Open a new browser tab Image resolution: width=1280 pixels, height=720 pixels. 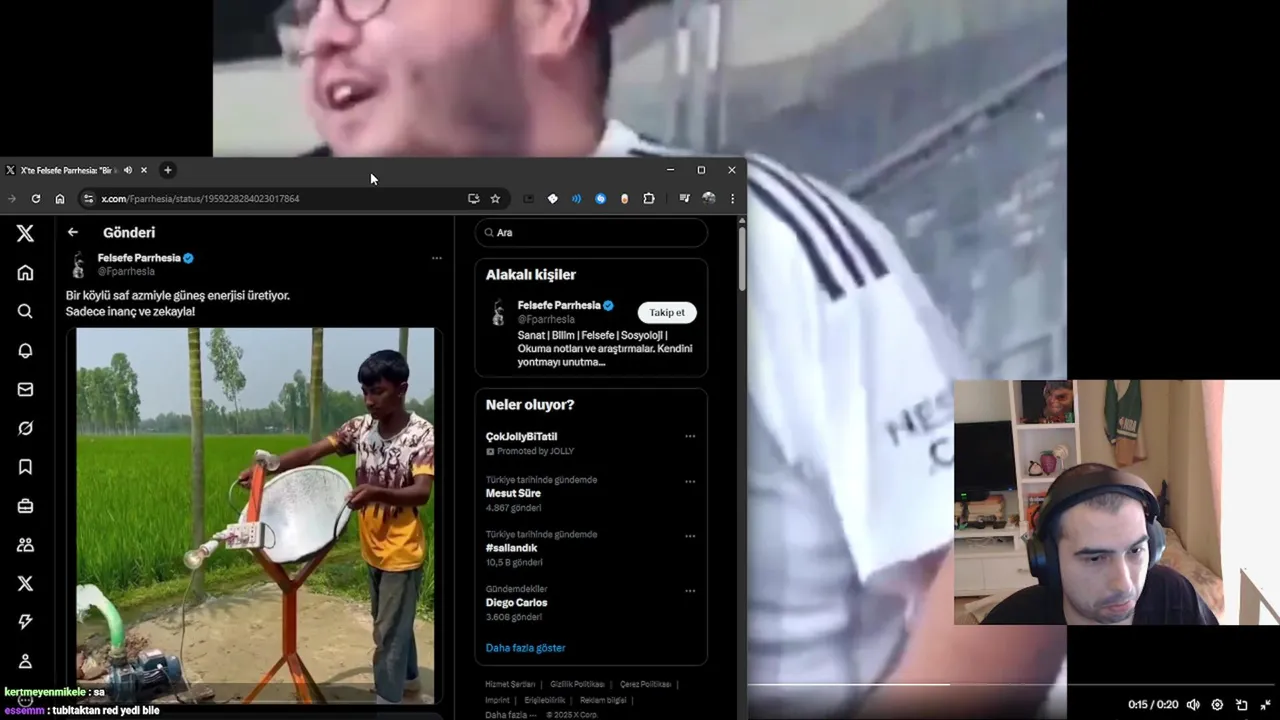pyautogui.click(x=167, y=170)
